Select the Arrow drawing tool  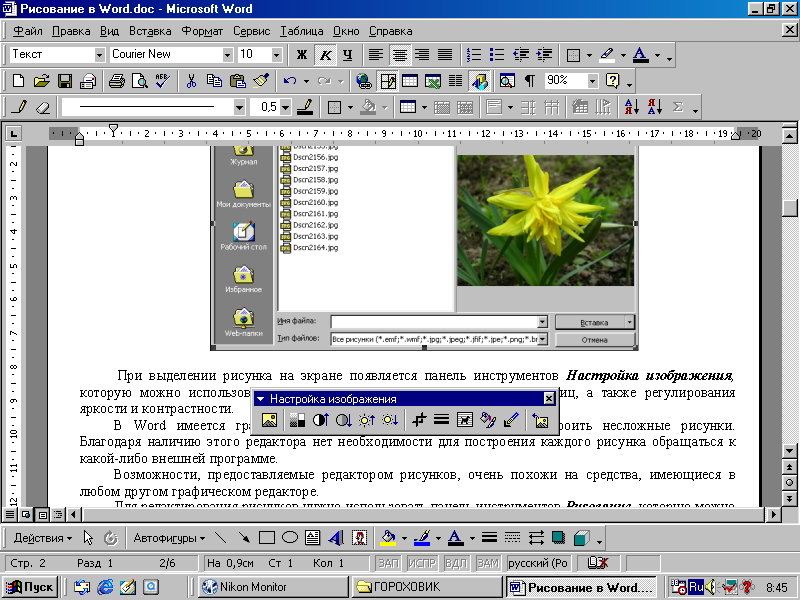[x=243, y=538]
